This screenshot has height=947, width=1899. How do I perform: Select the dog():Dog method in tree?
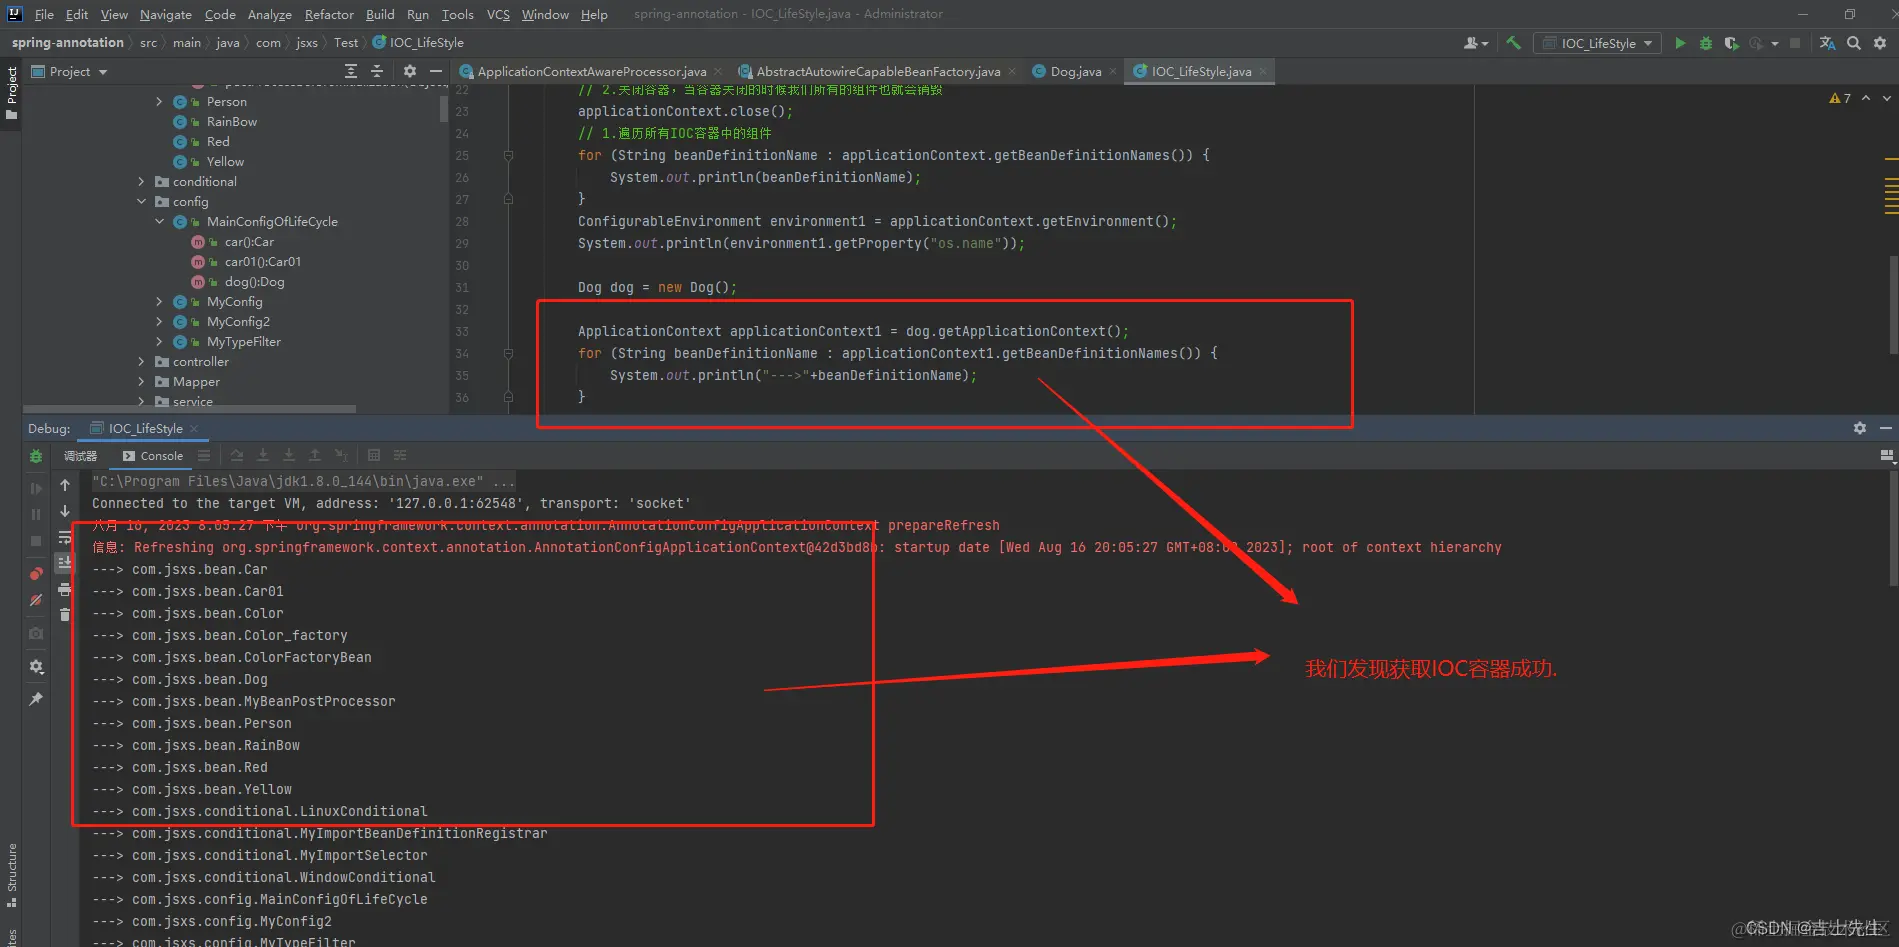254,282
